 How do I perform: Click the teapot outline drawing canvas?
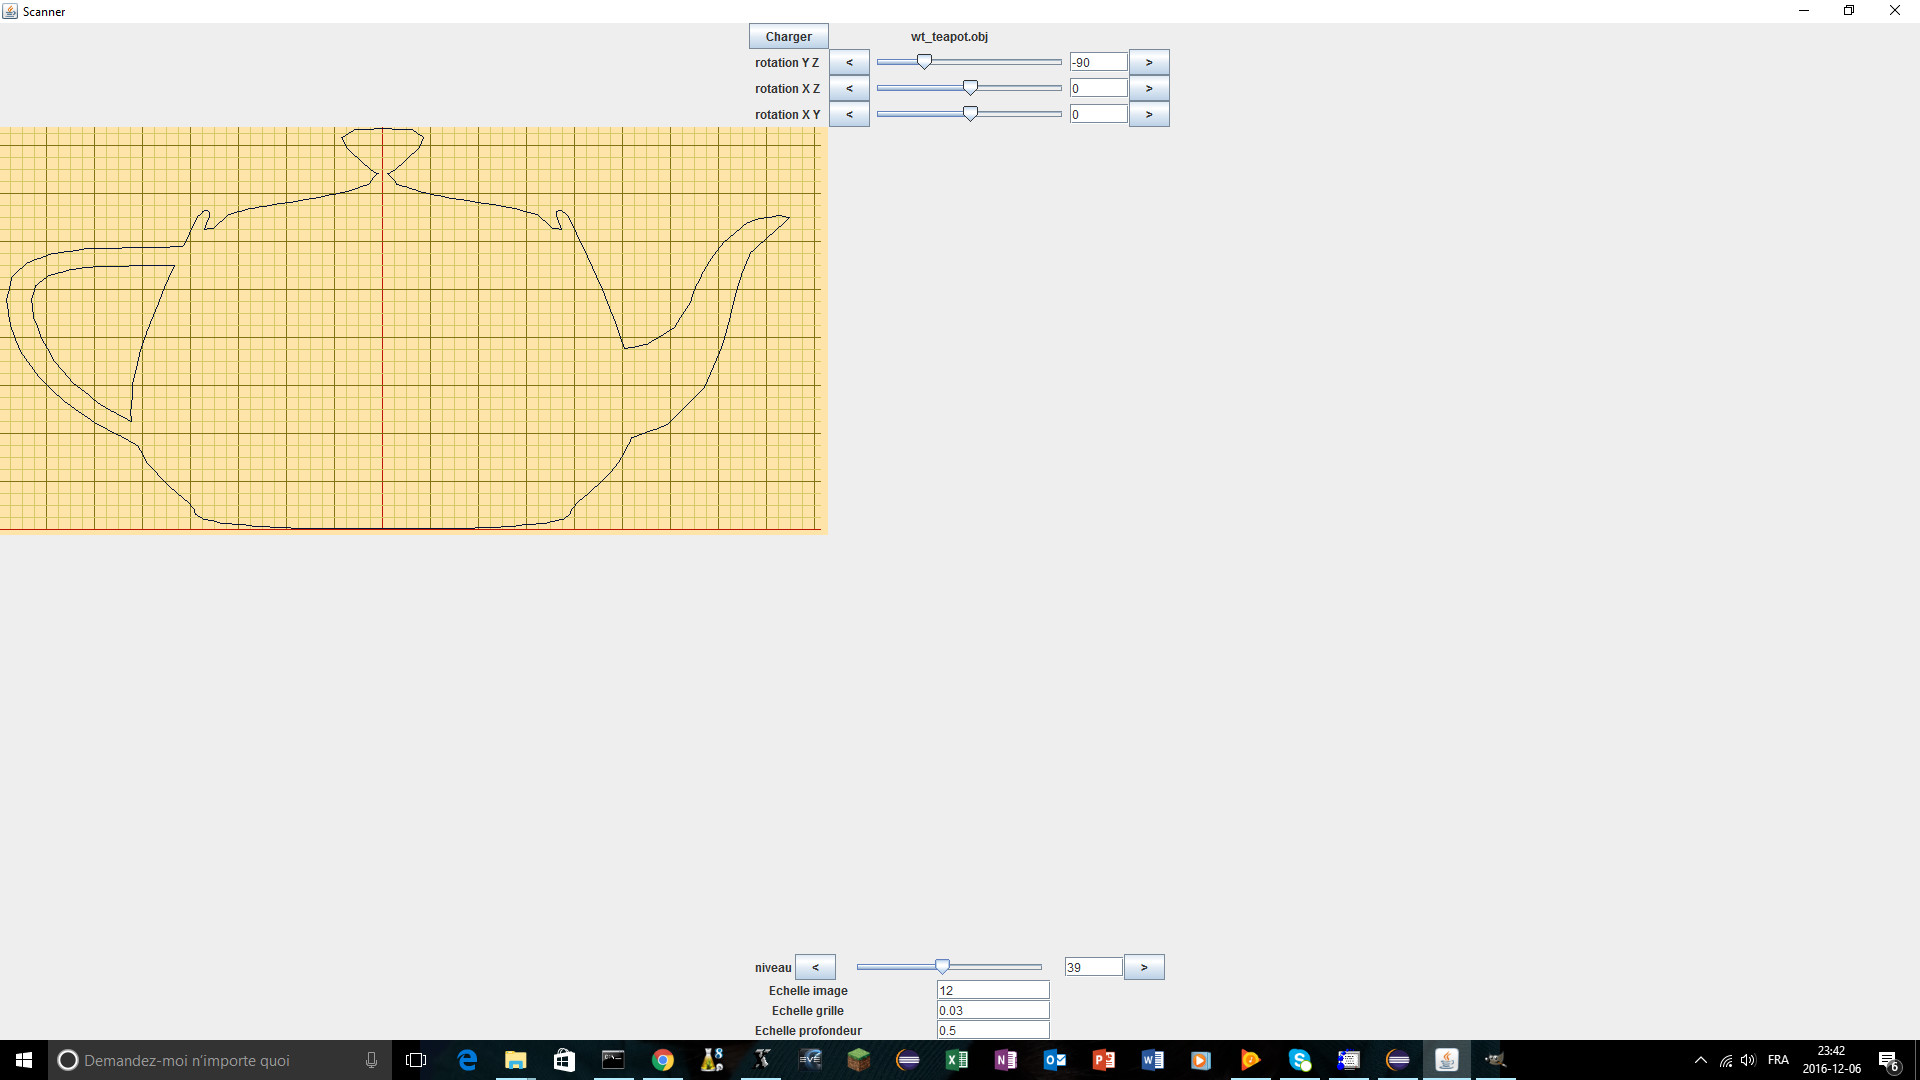(x=413, y=330)
